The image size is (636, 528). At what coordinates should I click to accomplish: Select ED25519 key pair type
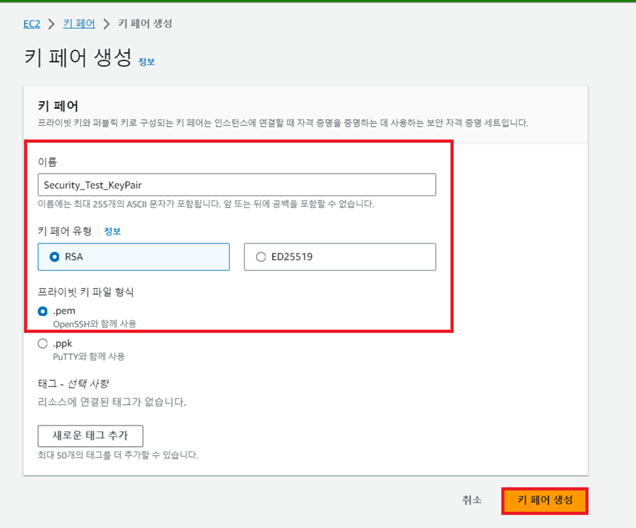[x=340, y=257]
